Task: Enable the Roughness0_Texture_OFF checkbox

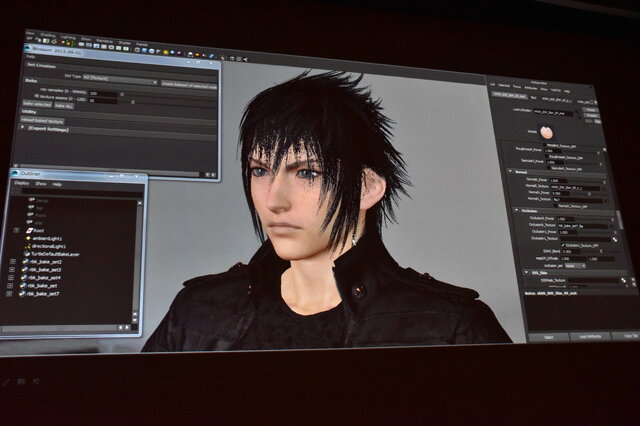Action: pos(547,156)
